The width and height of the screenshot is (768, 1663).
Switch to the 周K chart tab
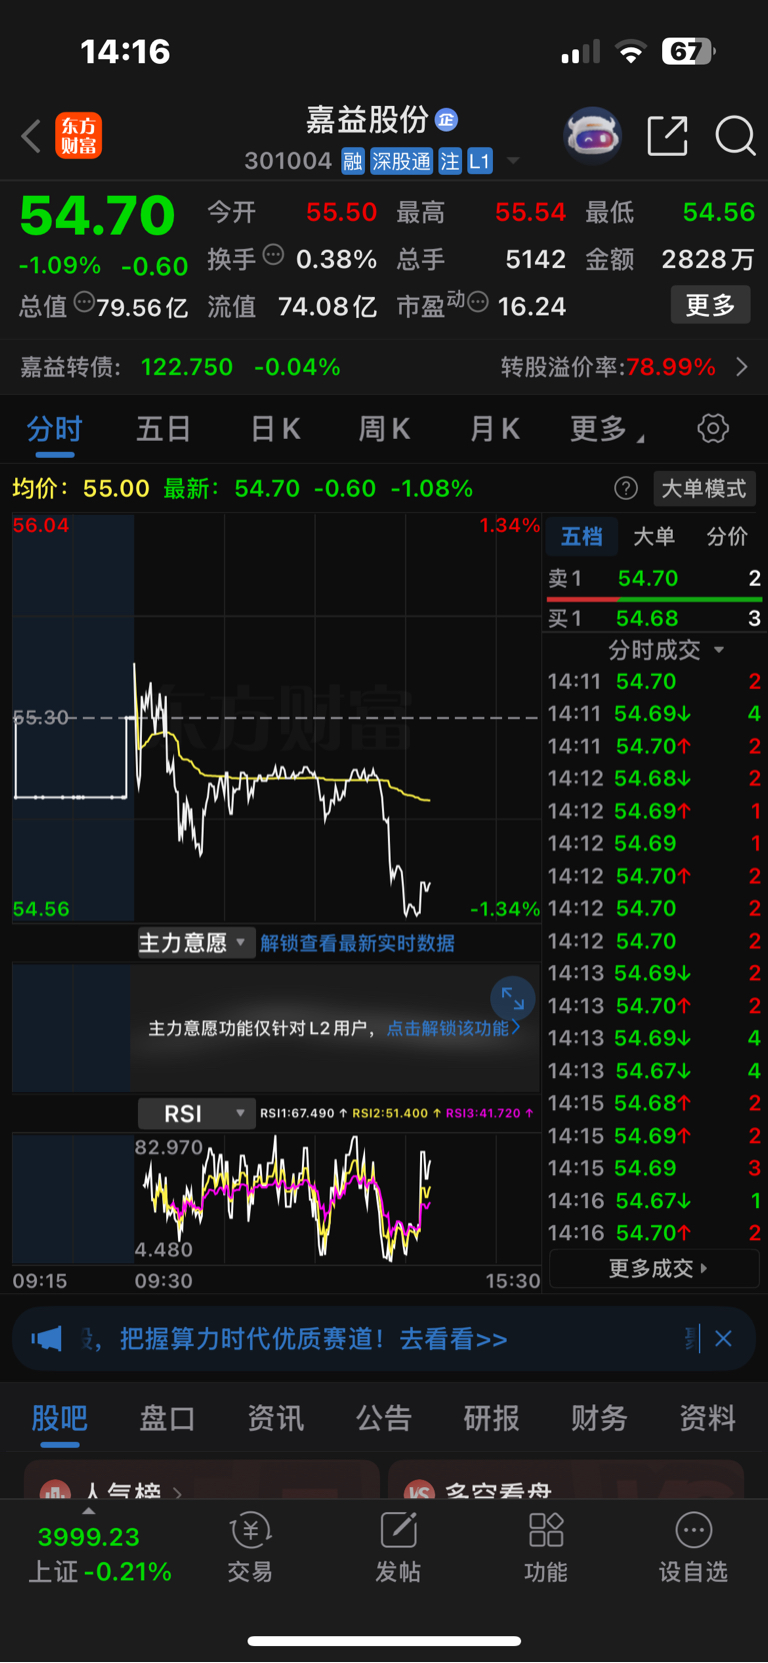385,429
